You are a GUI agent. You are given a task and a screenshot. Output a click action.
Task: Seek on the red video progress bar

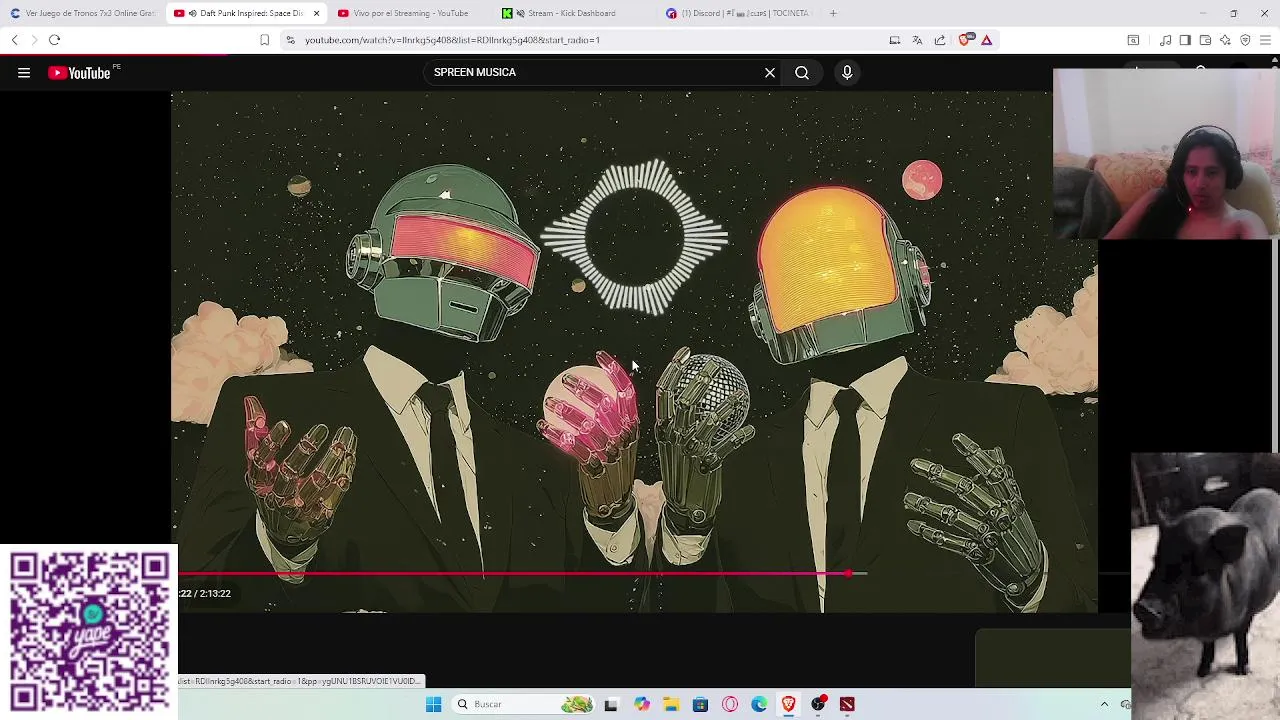tap(522, 574)
